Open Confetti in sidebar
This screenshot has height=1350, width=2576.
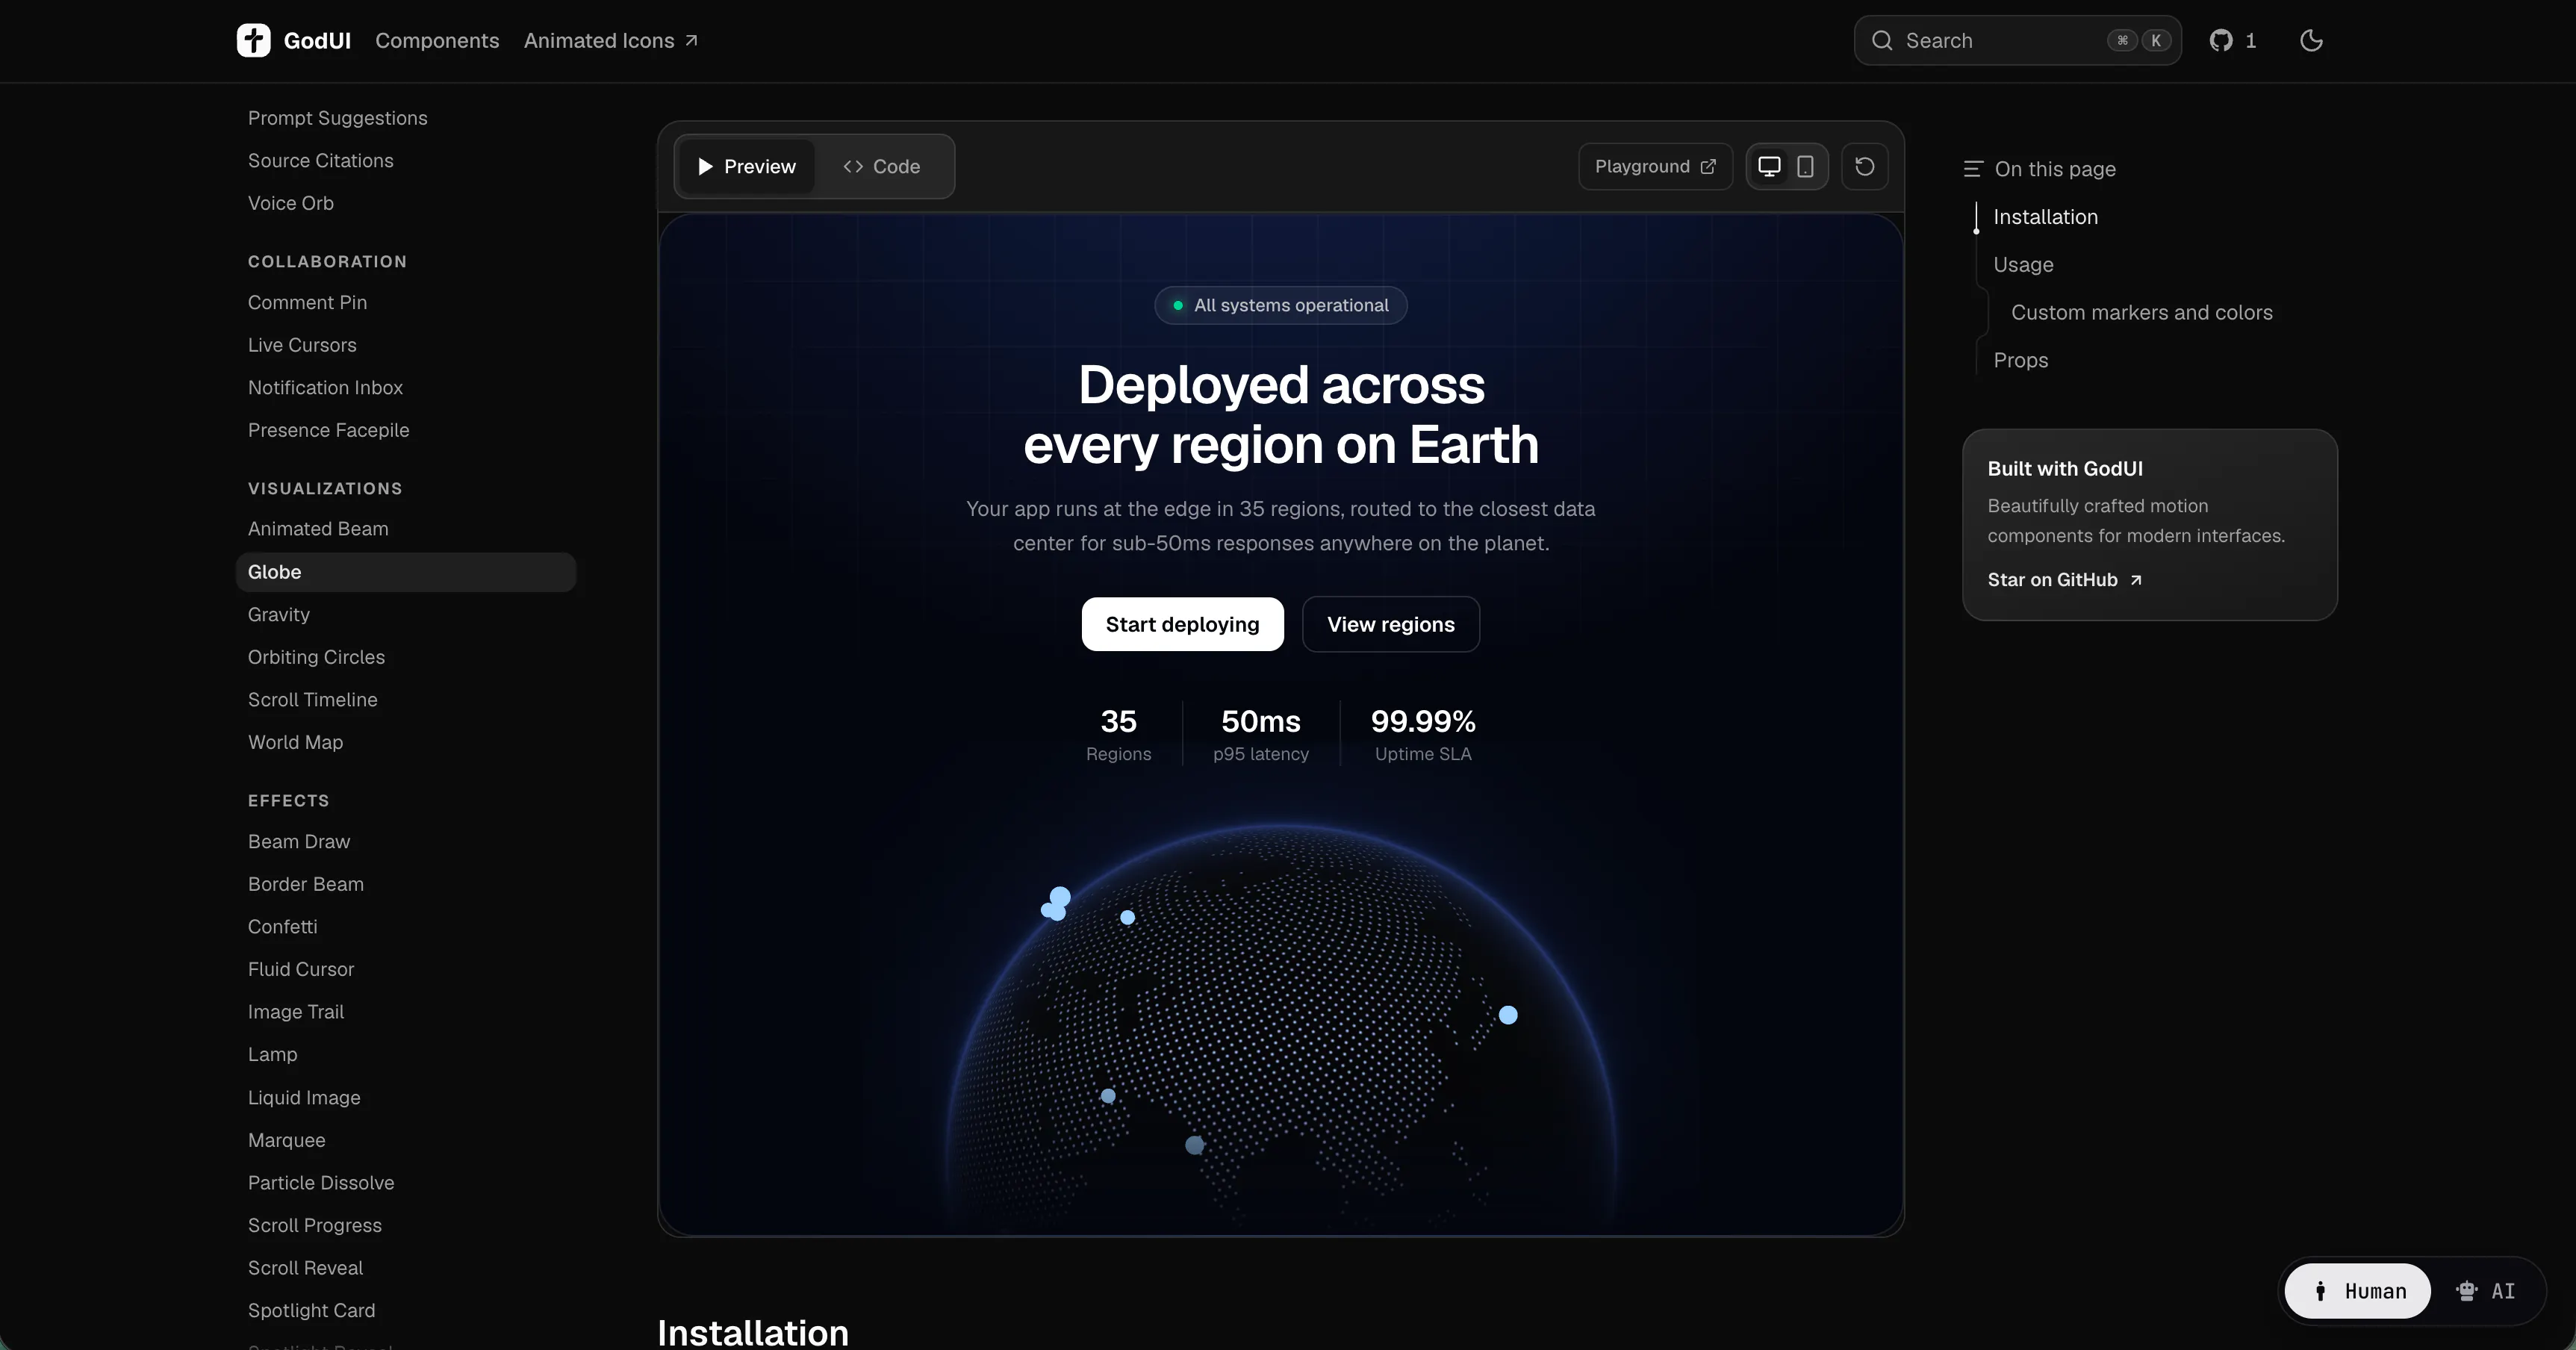coord(282,927)
